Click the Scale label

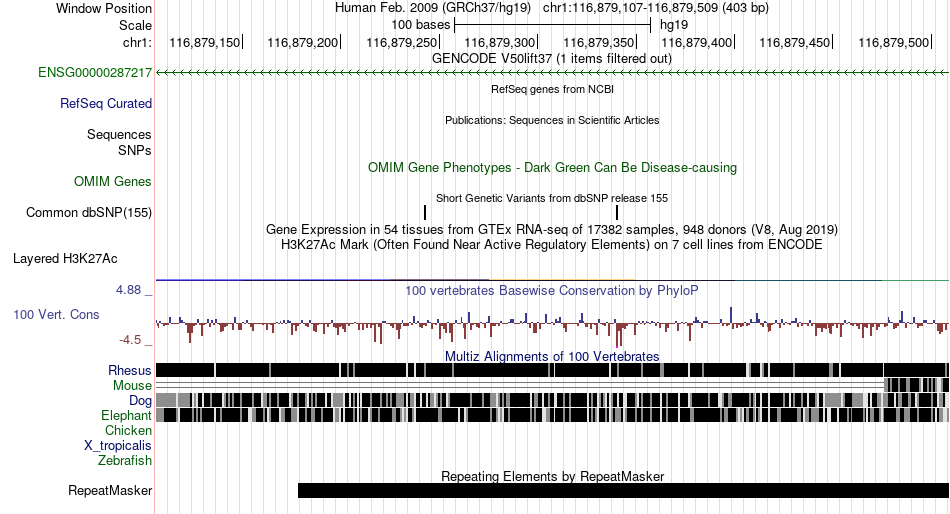pos(135,25)
